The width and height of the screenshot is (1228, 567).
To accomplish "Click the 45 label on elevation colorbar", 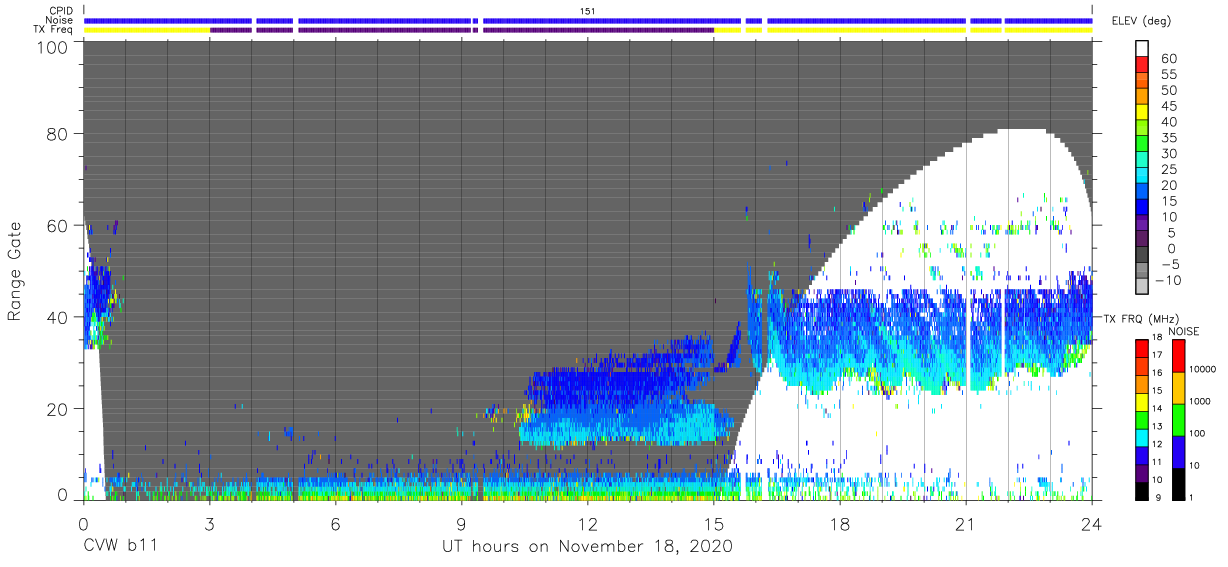I will click(x=1168, y=106).
